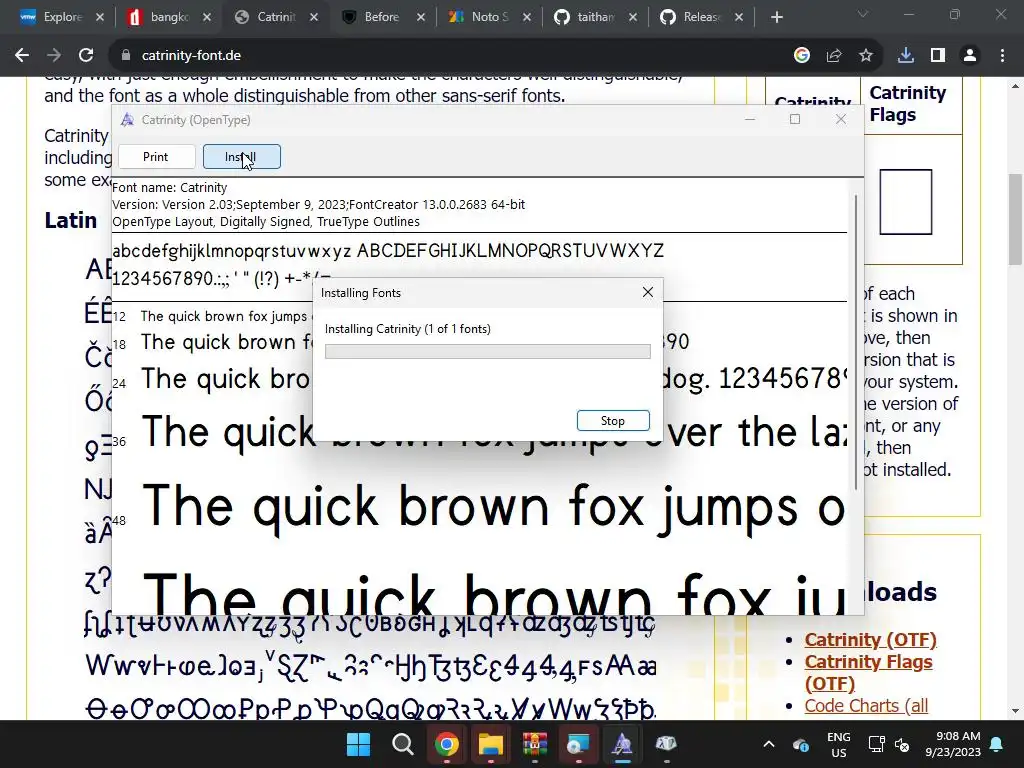Open Chrome tab search chevron
The image size is (1024, 768).
pyautogui.click(x=863, y=14)
